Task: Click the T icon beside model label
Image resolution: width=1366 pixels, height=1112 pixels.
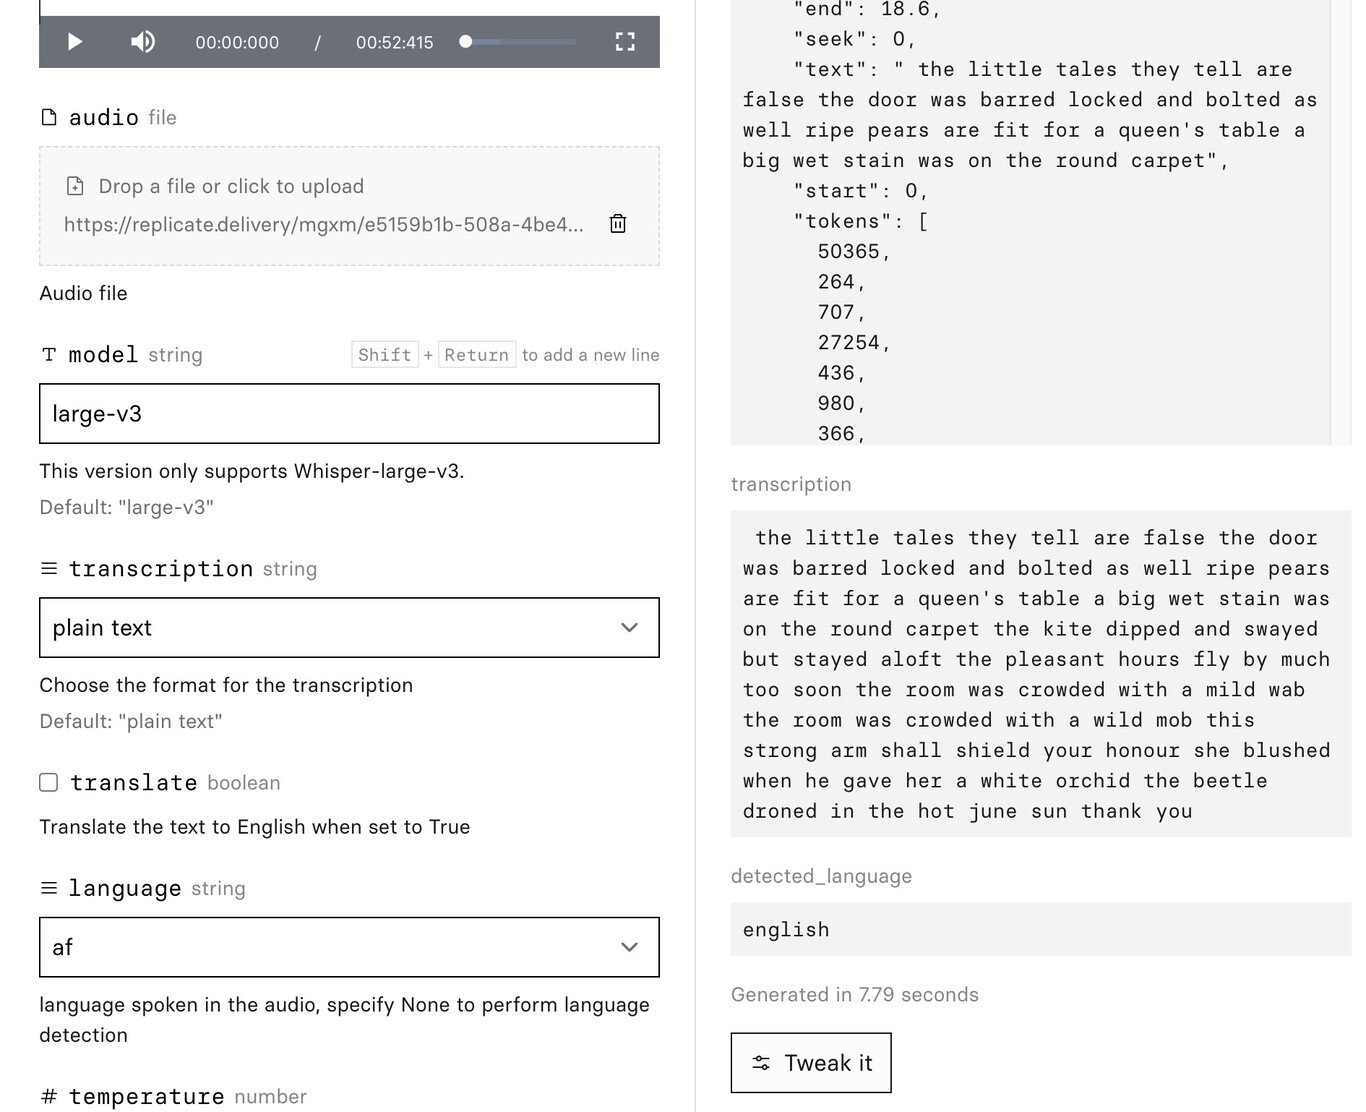Action: pos(48,354)
